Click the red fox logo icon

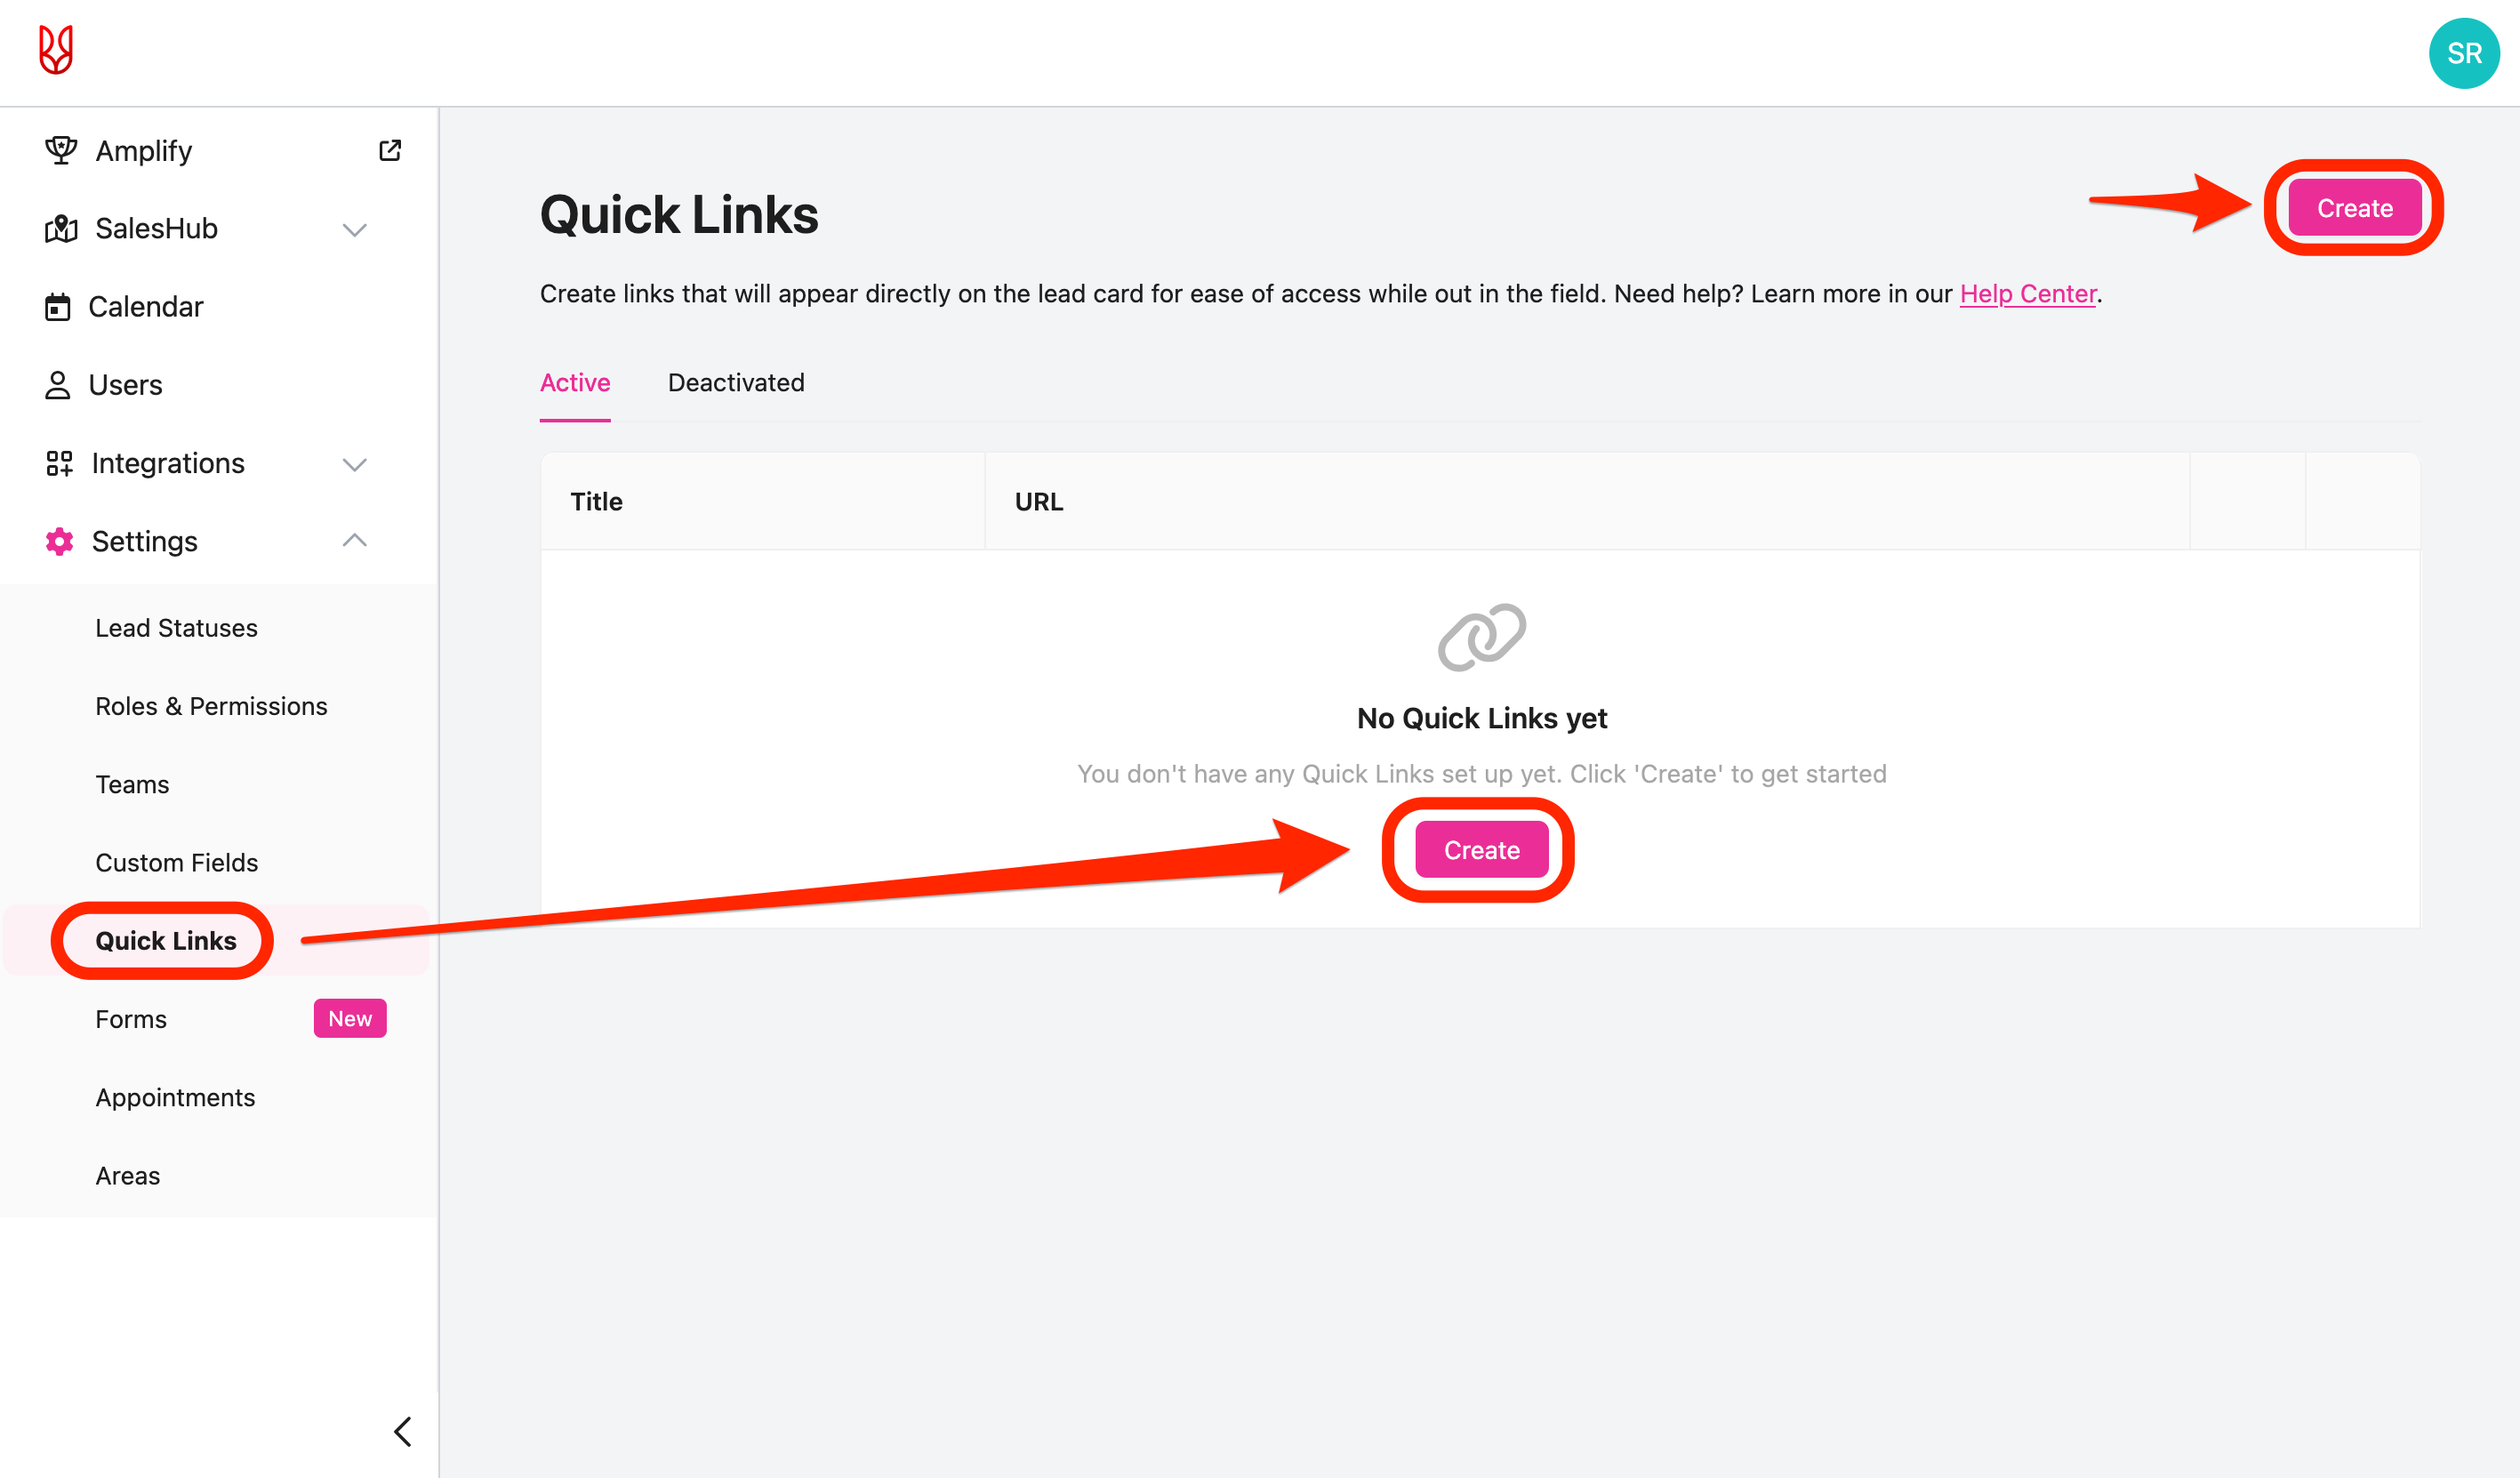[x=56, y=50]
